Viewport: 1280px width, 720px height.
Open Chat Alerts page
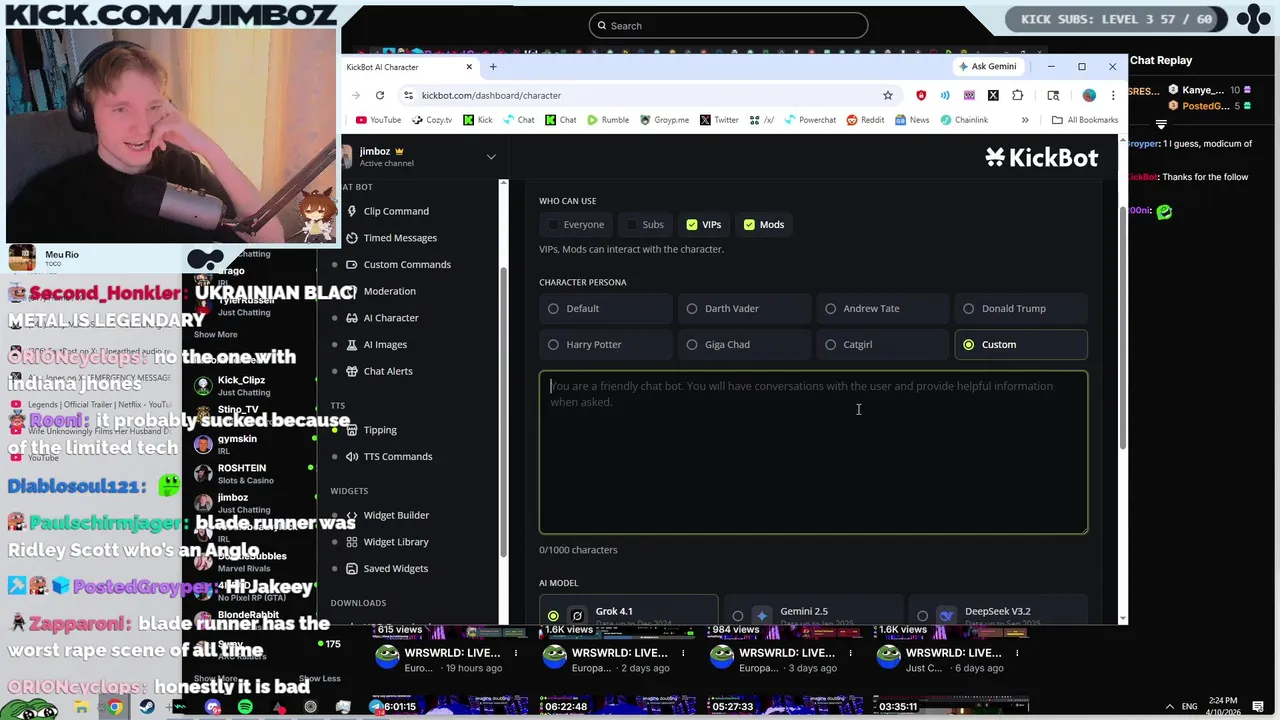(x=380, y=371)
